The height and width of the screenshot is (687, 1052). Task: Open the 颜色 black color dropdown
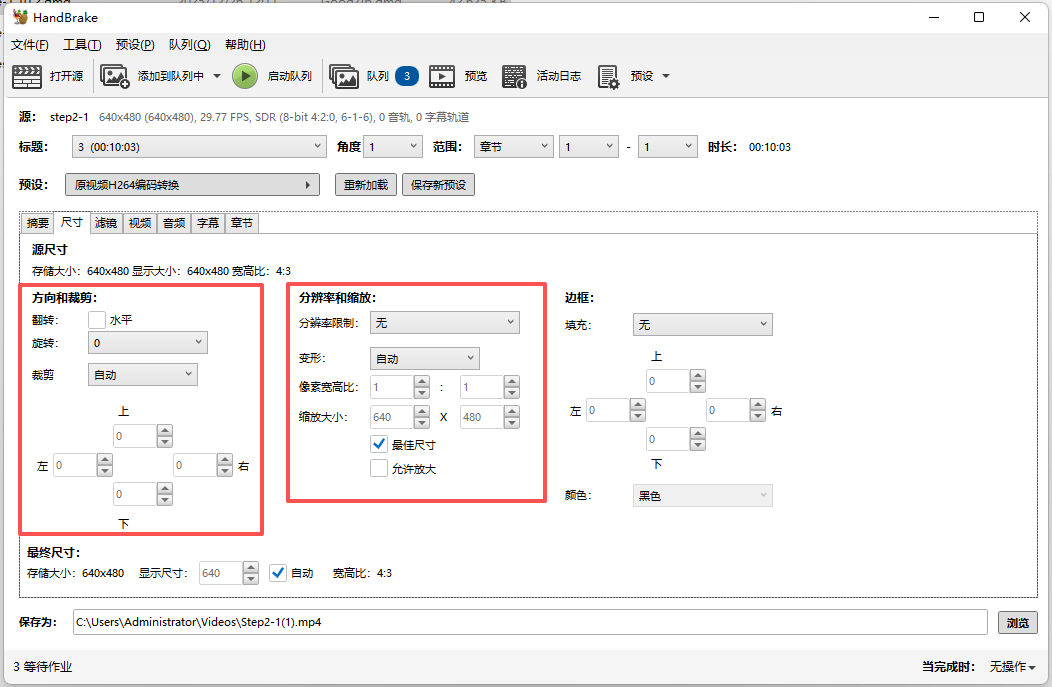[x=702, y=496]
